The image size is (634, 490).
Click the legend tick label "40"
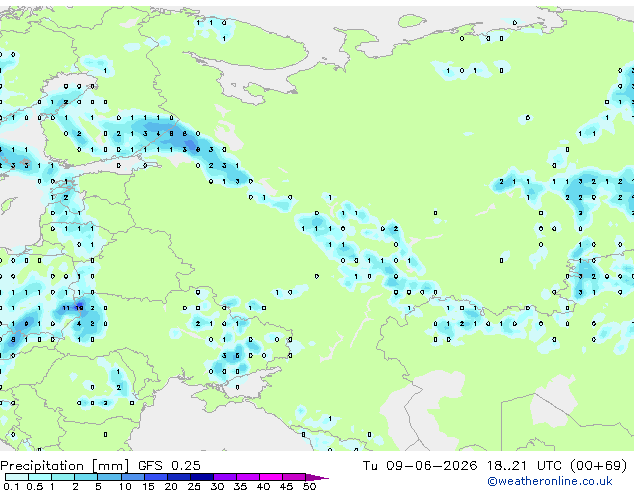click(x=263, y=486)
